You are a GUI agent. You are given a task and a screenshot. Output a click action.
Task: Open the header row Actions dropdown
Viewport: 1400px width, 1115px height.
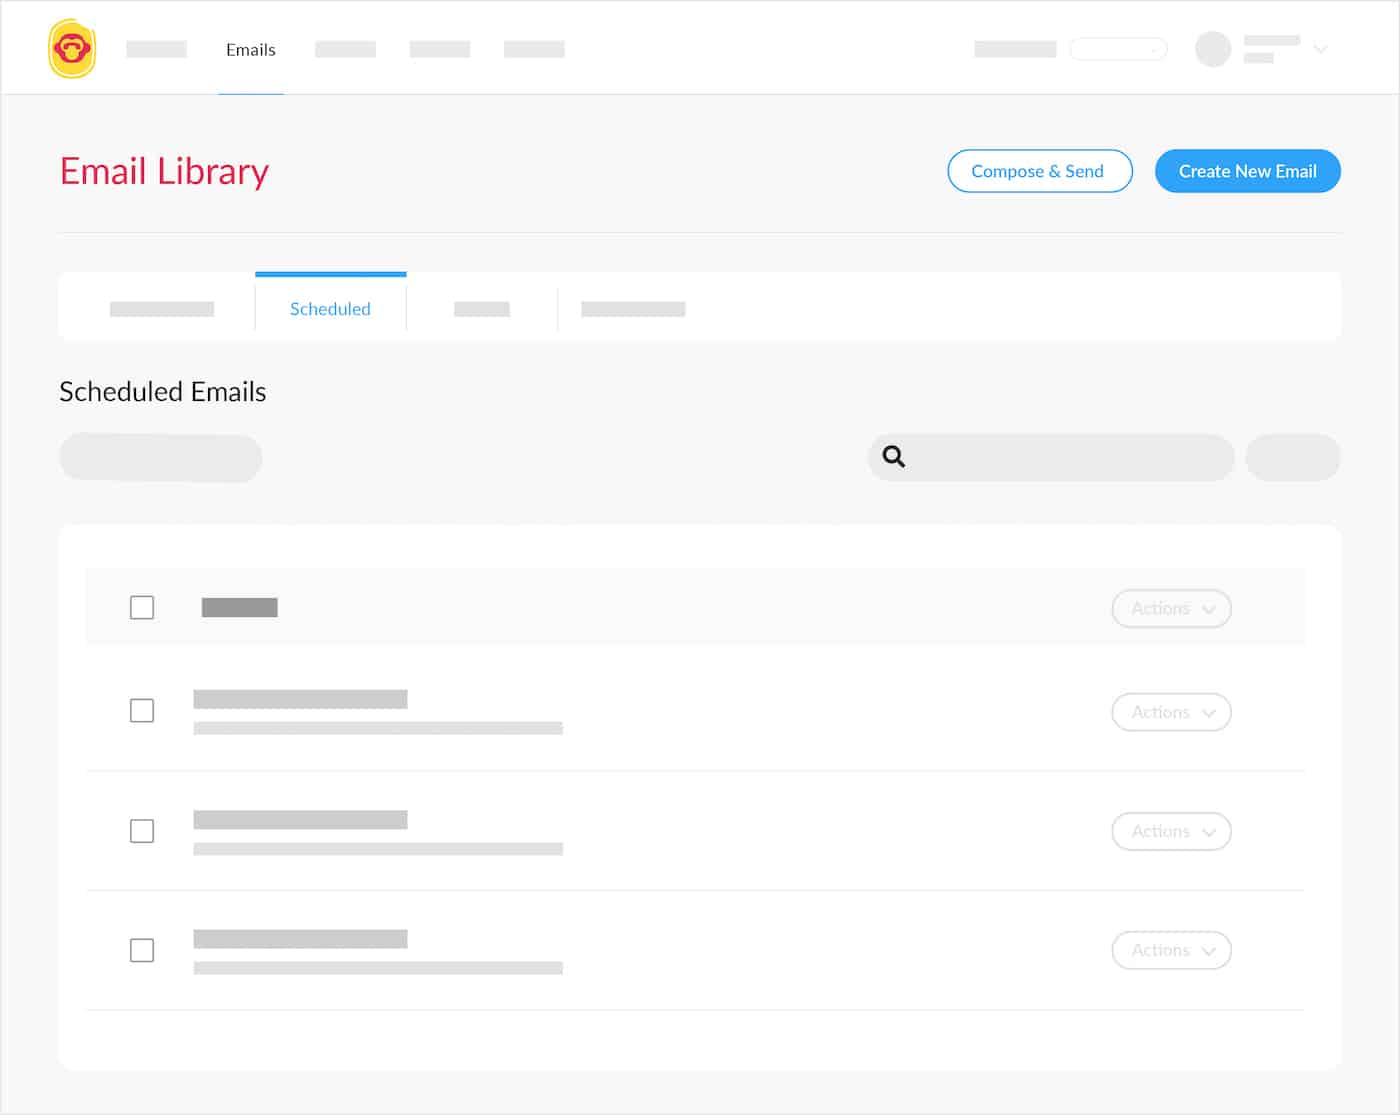[1171, 608]
